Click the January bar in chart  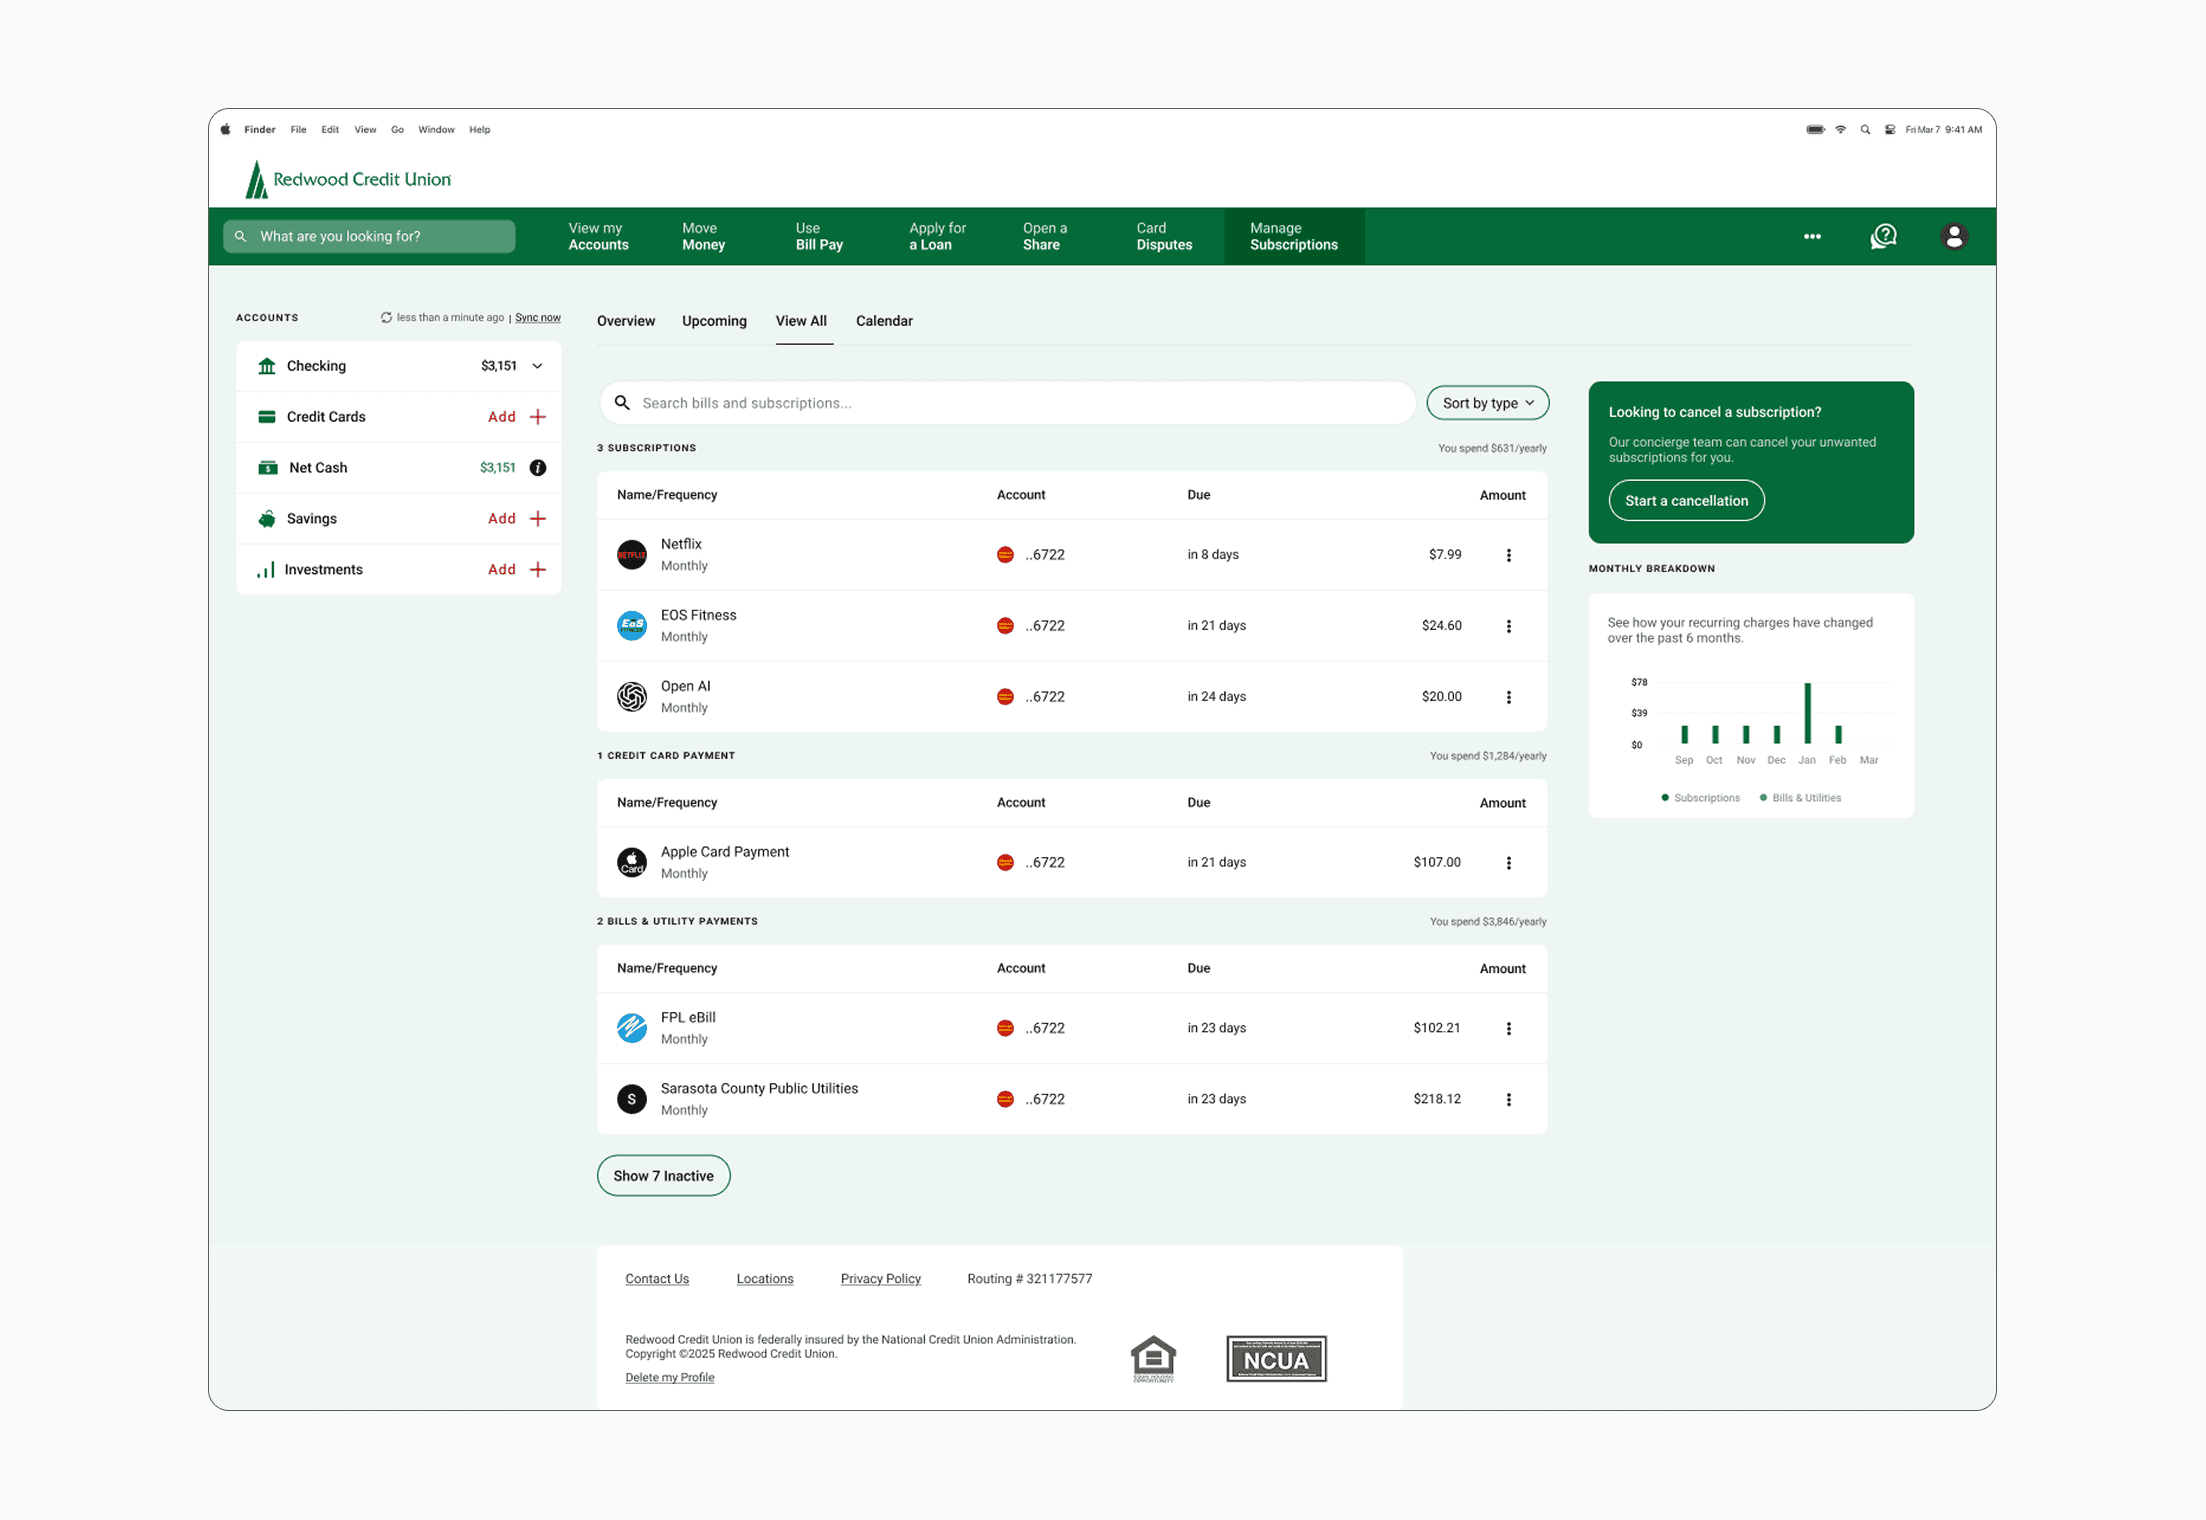click(1807, 713)
